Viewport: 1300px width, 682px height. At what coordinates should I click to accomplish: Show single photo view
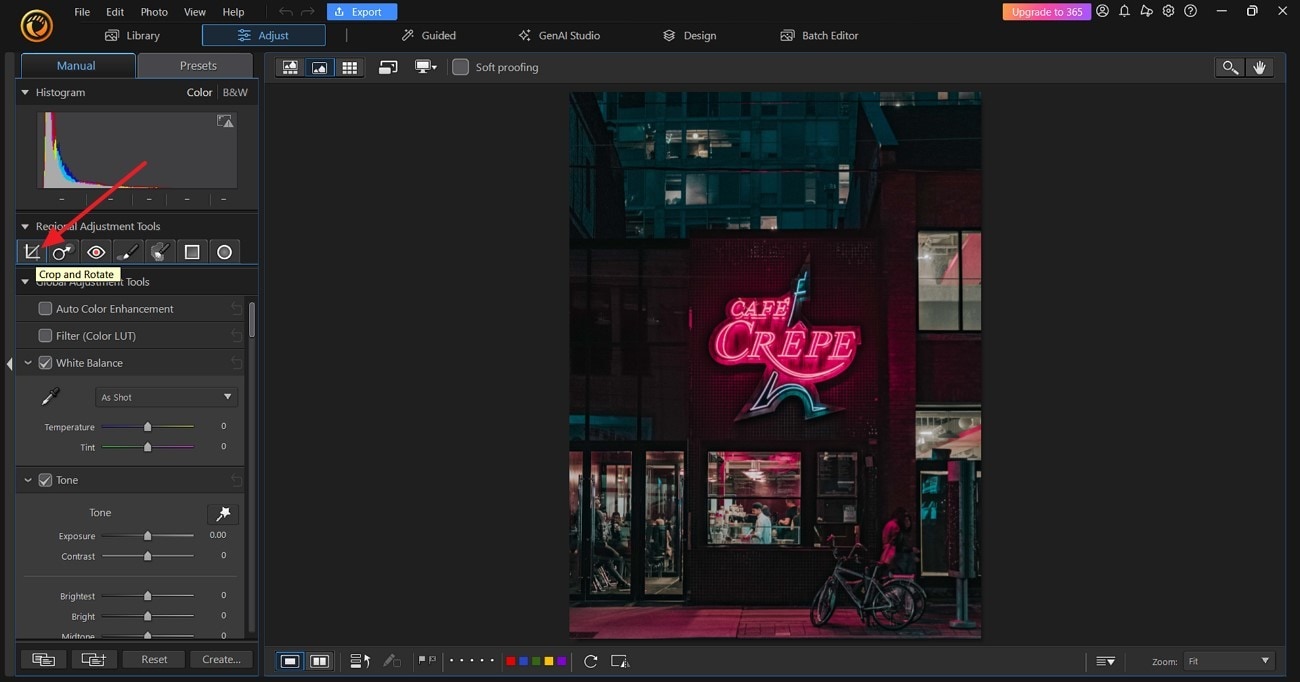click(x=290, y=661)
